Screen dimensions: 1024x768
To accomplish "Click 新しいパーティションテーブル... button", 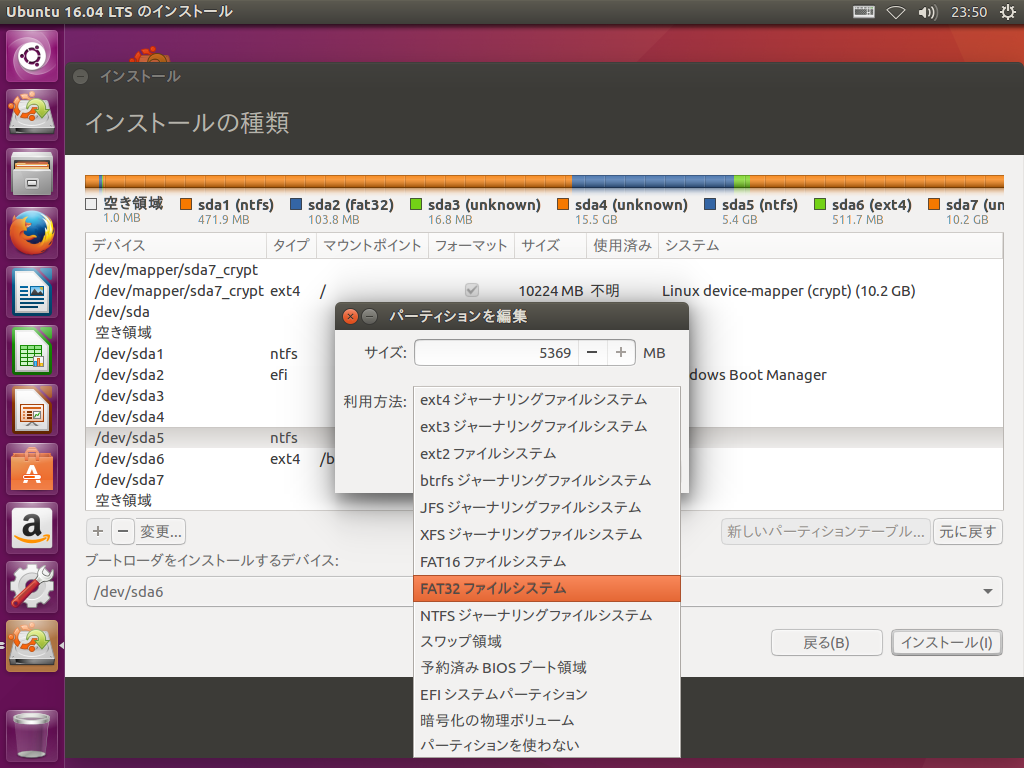I will pos(826,532).
